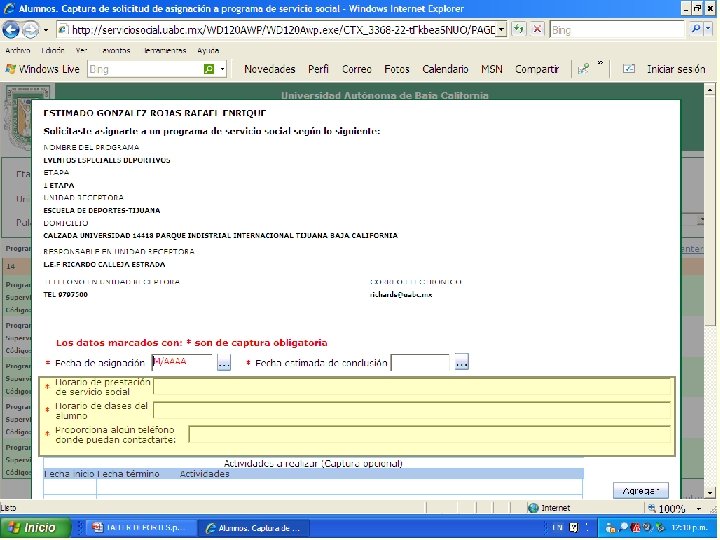
Task: Switch to the PowerPoint taskbar item
Action: click(141, 528)
